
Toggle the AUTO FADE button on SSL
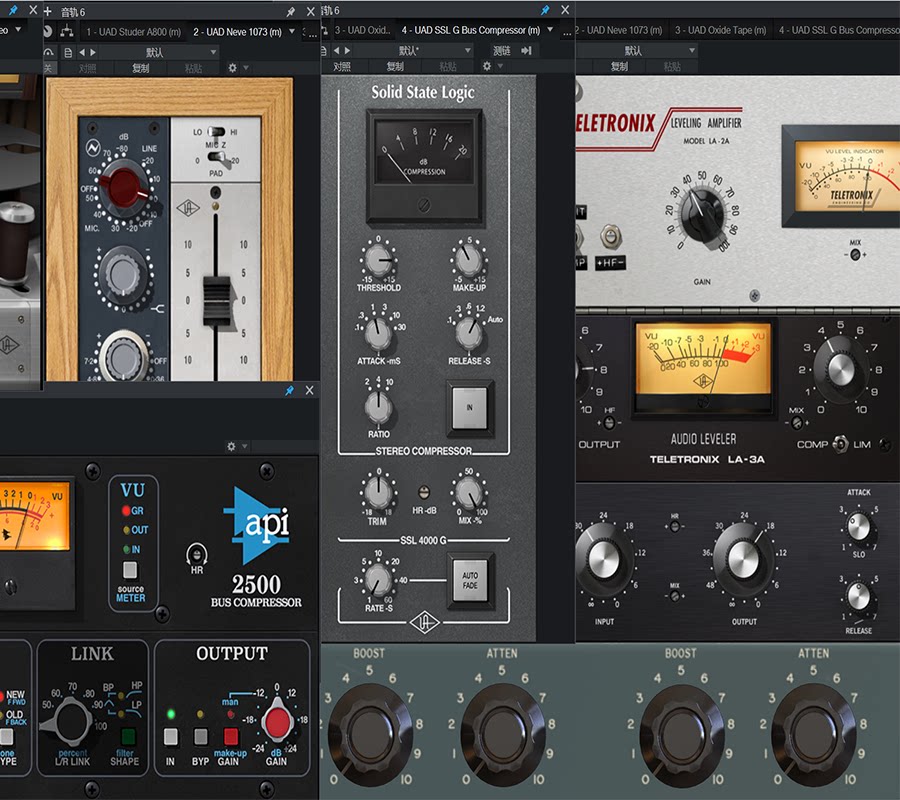pos(470,580)
